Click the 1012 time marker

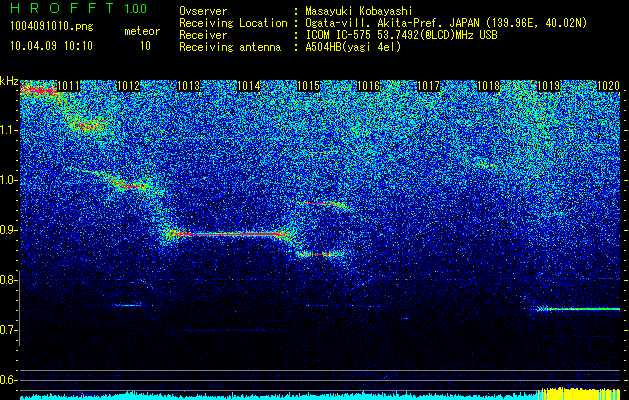(x=128, y=86)
